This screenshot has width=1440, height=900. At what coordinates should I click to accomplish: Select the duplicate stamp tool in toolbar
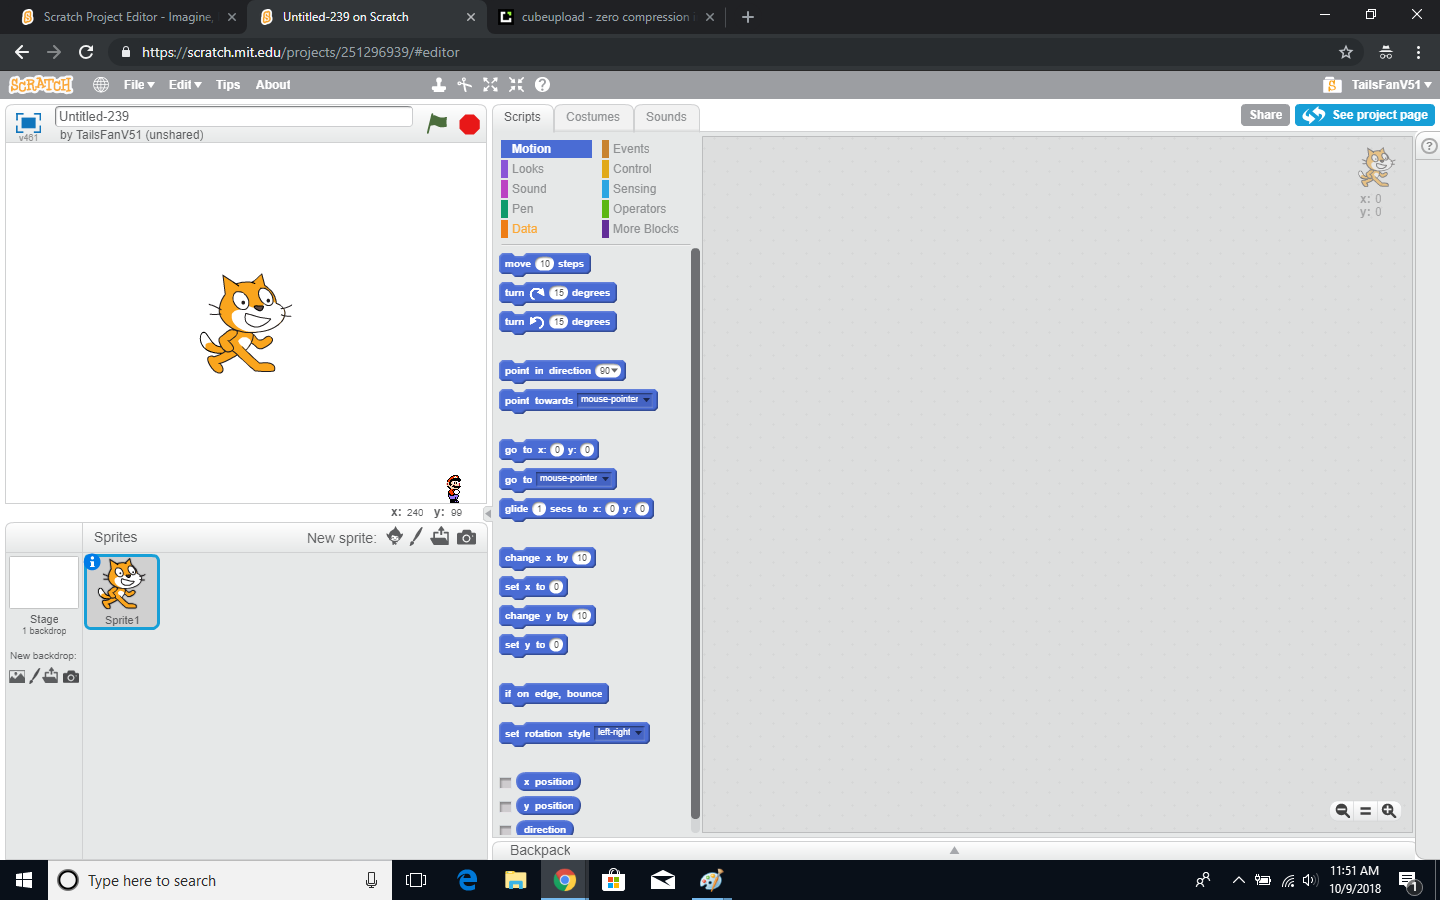tap(438, 85)
